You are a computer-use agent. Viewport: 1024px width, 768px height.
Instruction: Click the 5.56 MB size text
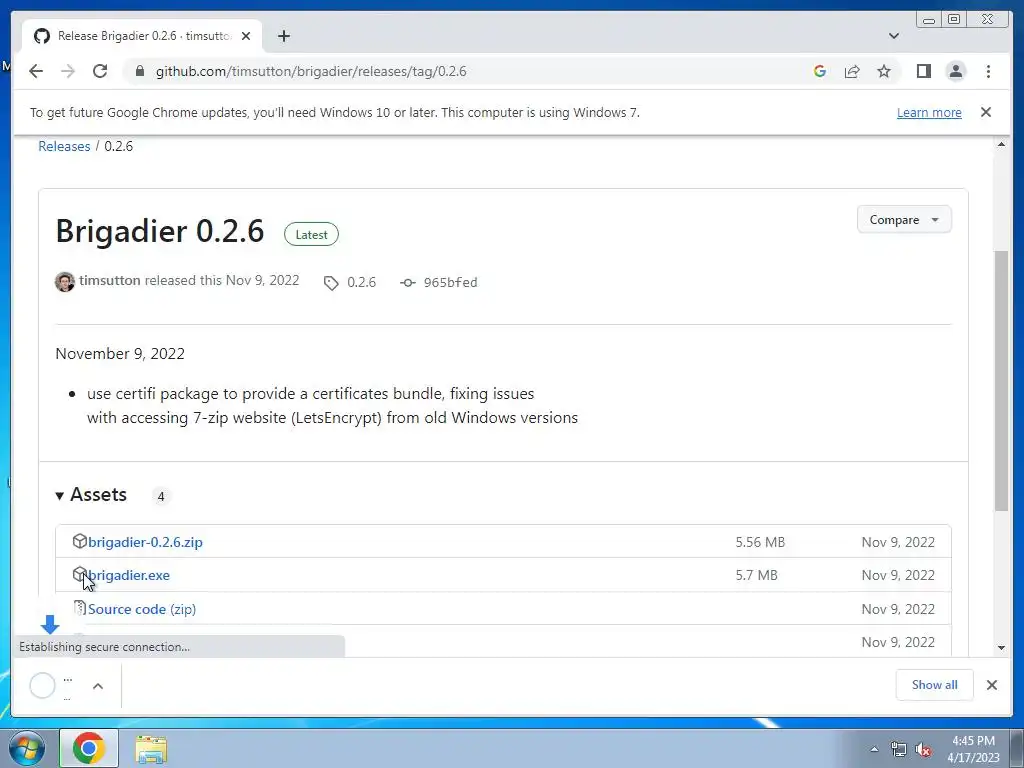(x=760, y=542)
